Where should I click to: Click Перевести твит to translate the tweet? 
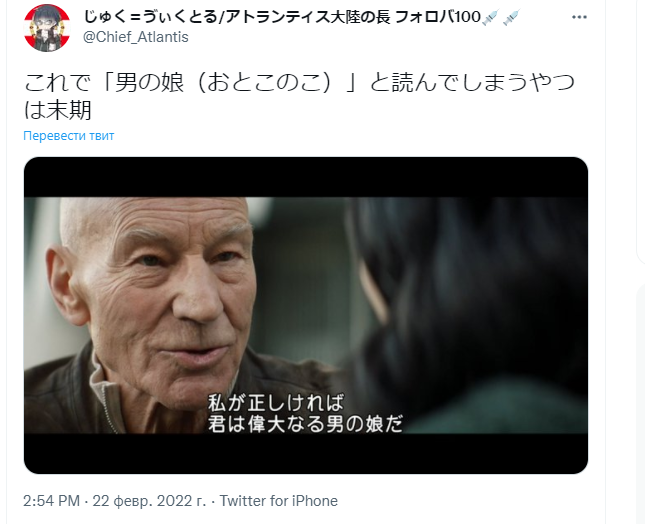point(69,136)
